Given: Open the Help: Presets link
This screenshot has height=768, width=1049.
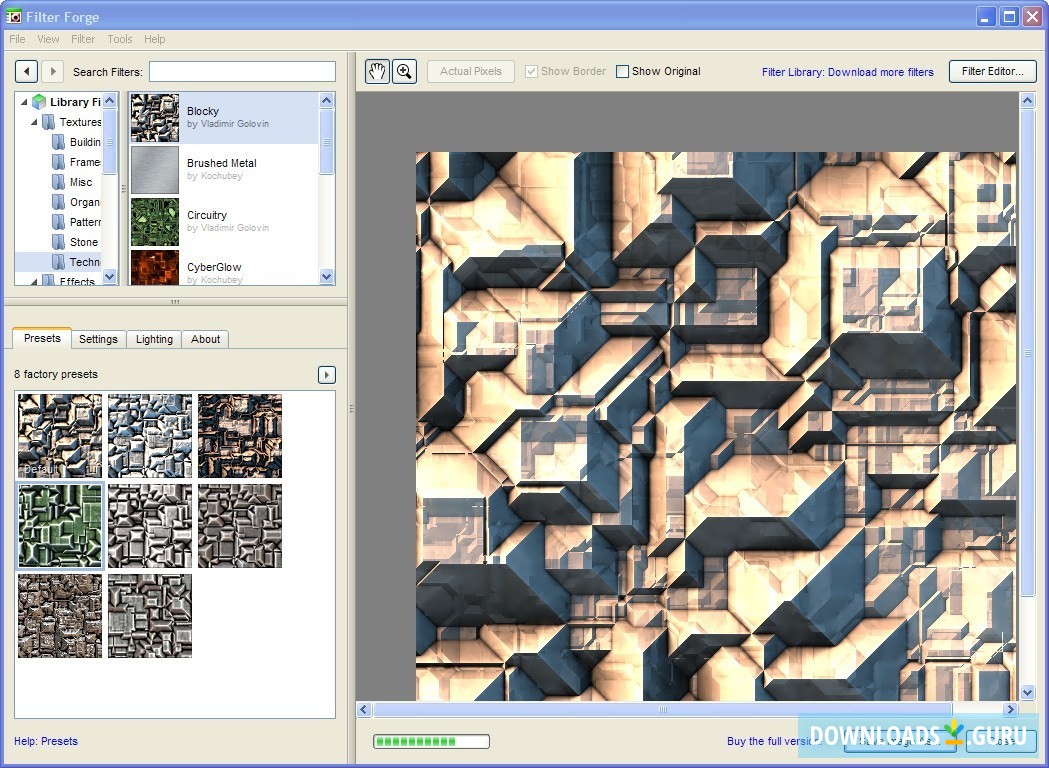Looking at the screenshot, I should coord(45,741).
